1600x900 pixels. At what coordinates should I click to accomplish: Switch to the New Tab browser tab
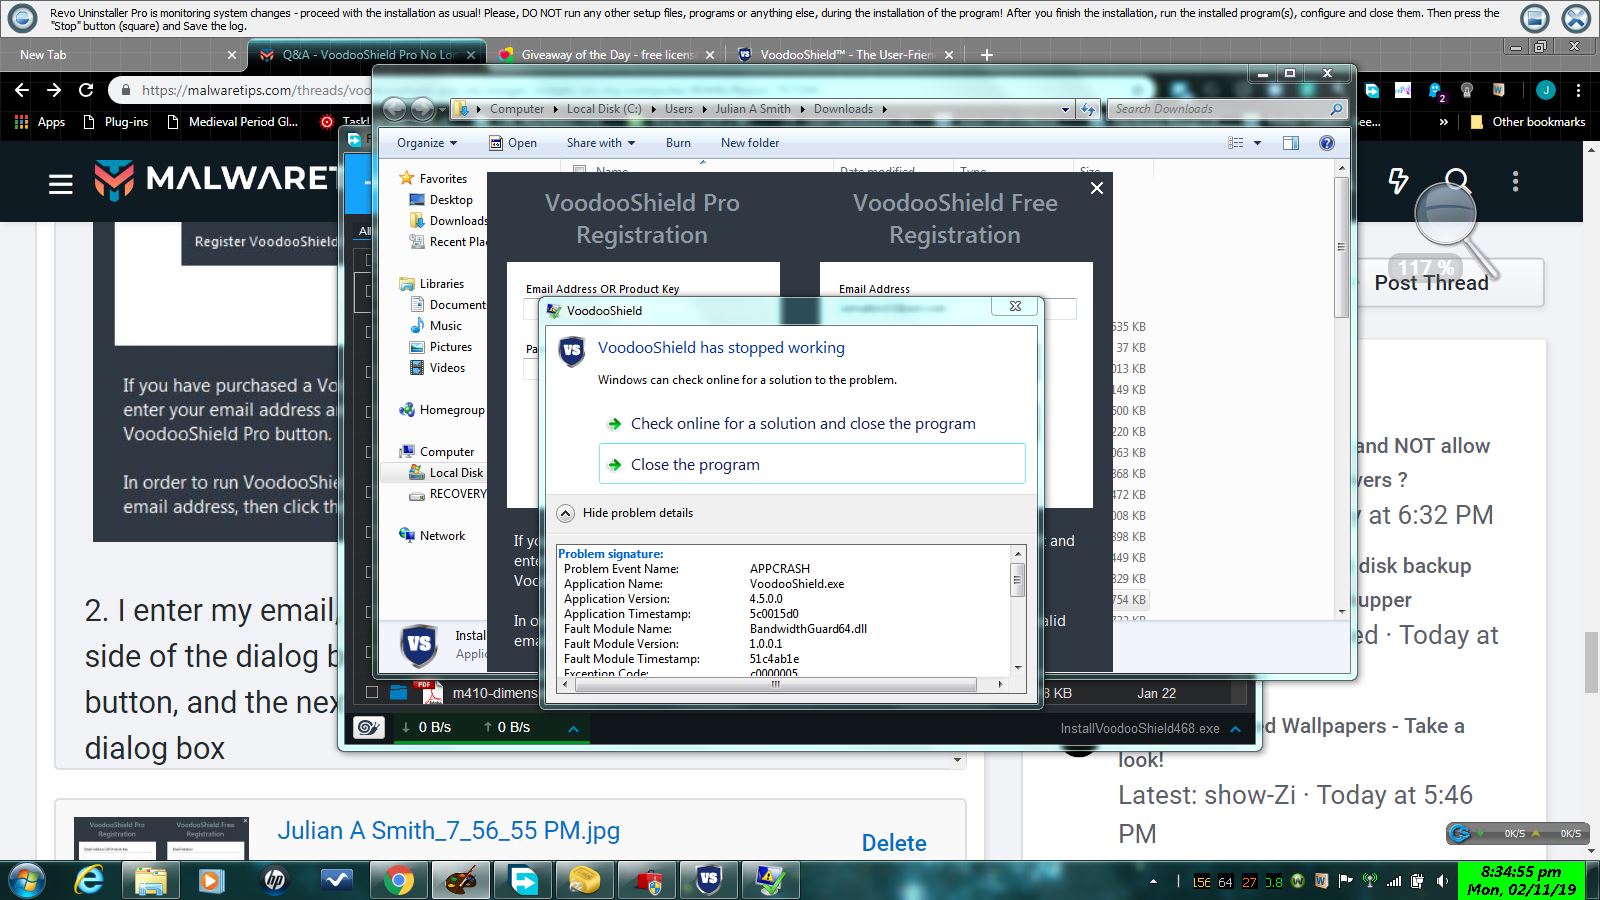(122, 55)
